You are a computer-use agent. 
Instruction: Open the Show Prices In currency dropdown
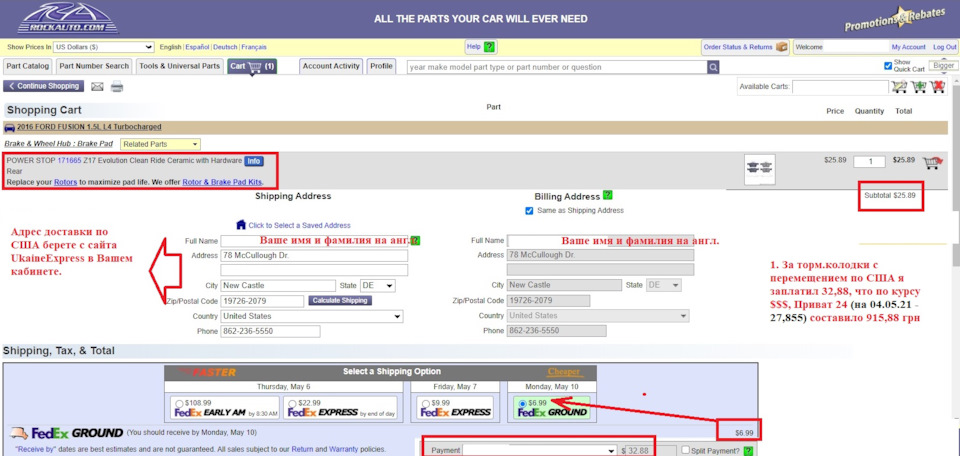(x=103, y=47)
